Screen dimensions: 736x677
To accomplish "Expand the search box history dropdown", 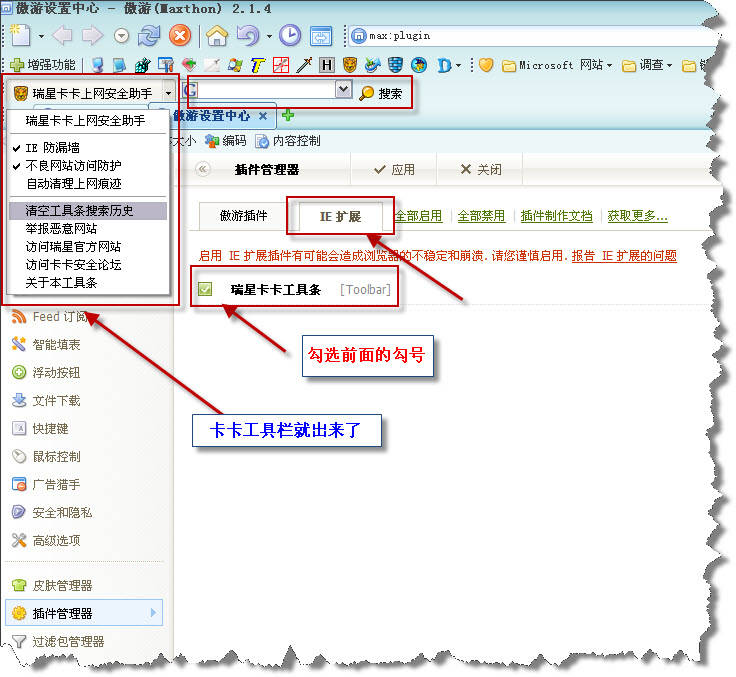I will 343,89.
